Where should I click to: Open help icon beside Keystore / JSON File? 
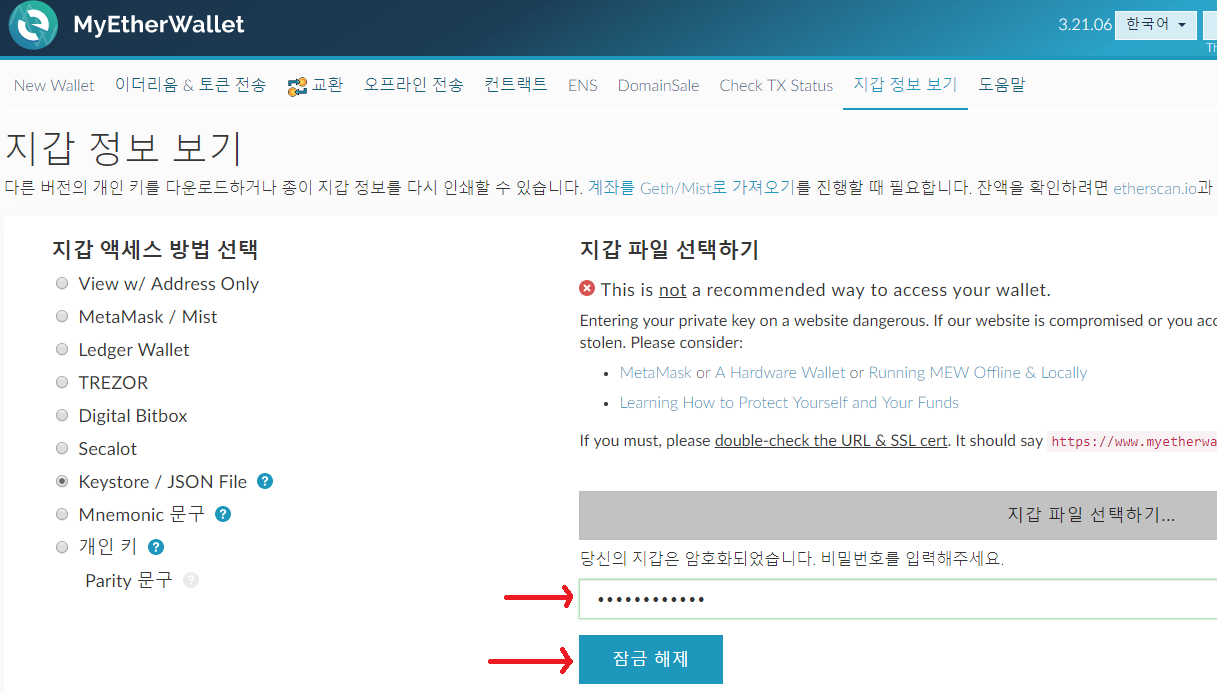[x=265, y=481]
